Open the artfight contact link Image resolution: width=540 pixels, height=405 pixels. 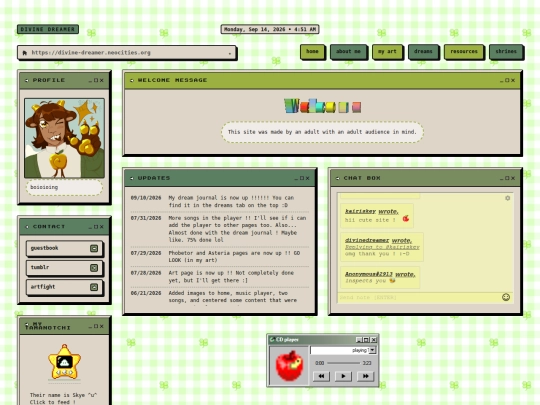click(64, 287)
